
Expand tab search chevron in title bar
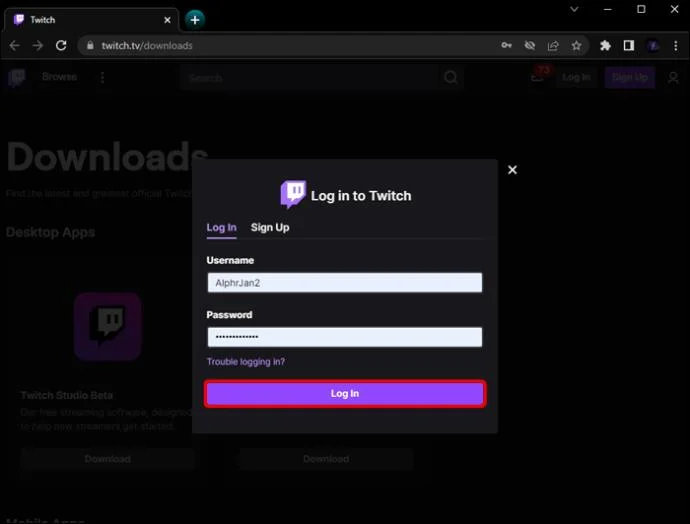(x=574, y=9)
